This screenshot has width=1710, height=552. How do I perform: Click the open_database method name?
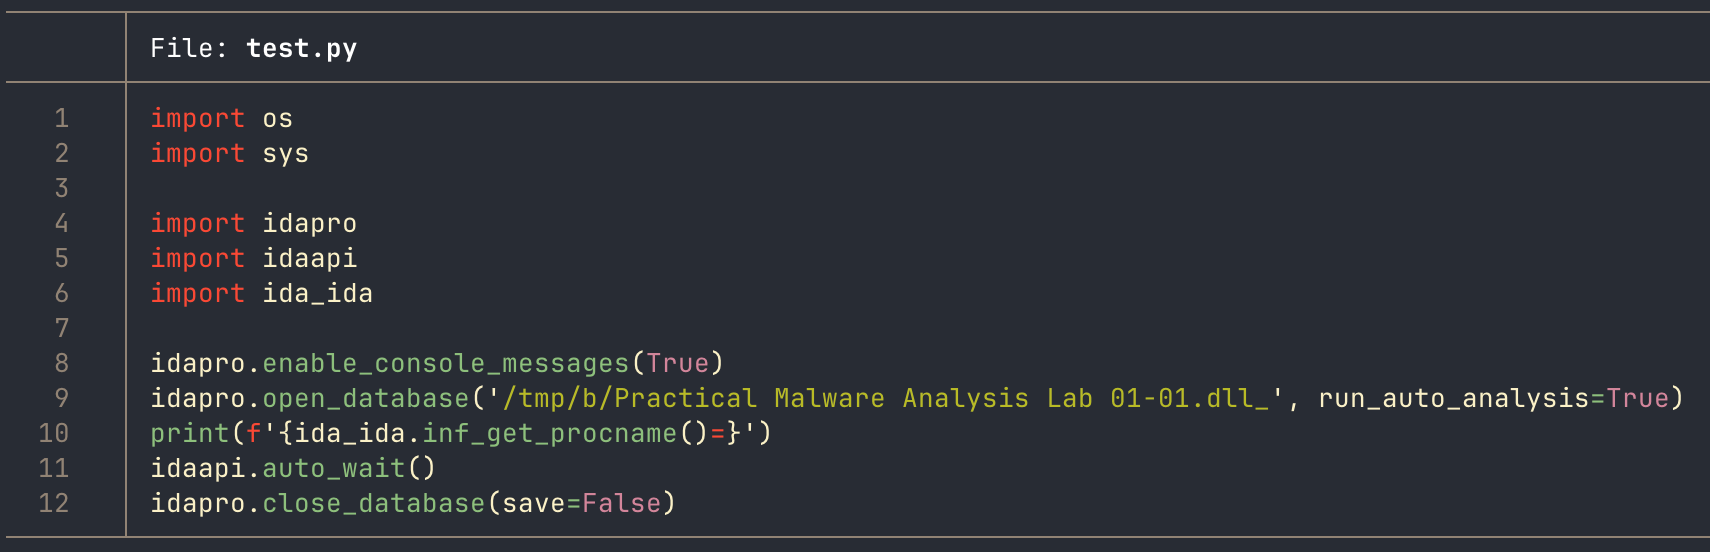click(365, 398)
